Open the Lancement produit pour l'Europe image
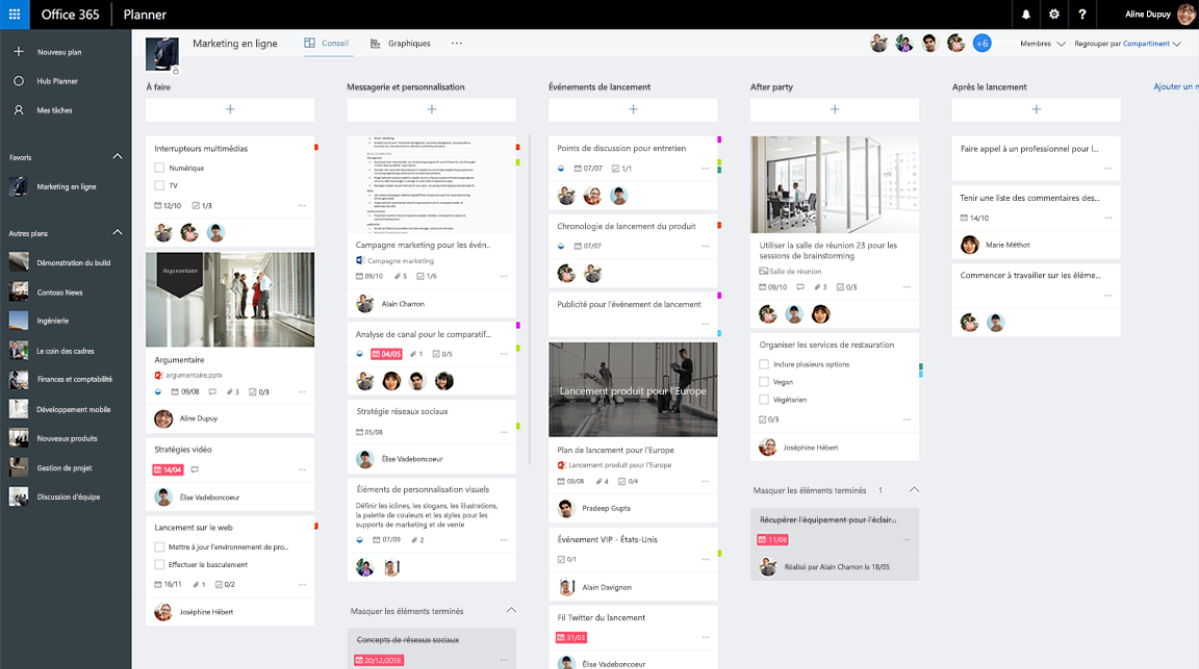The width and height of the screenshot is (1199, 669). pyautogui.click(x=633, y=390)
